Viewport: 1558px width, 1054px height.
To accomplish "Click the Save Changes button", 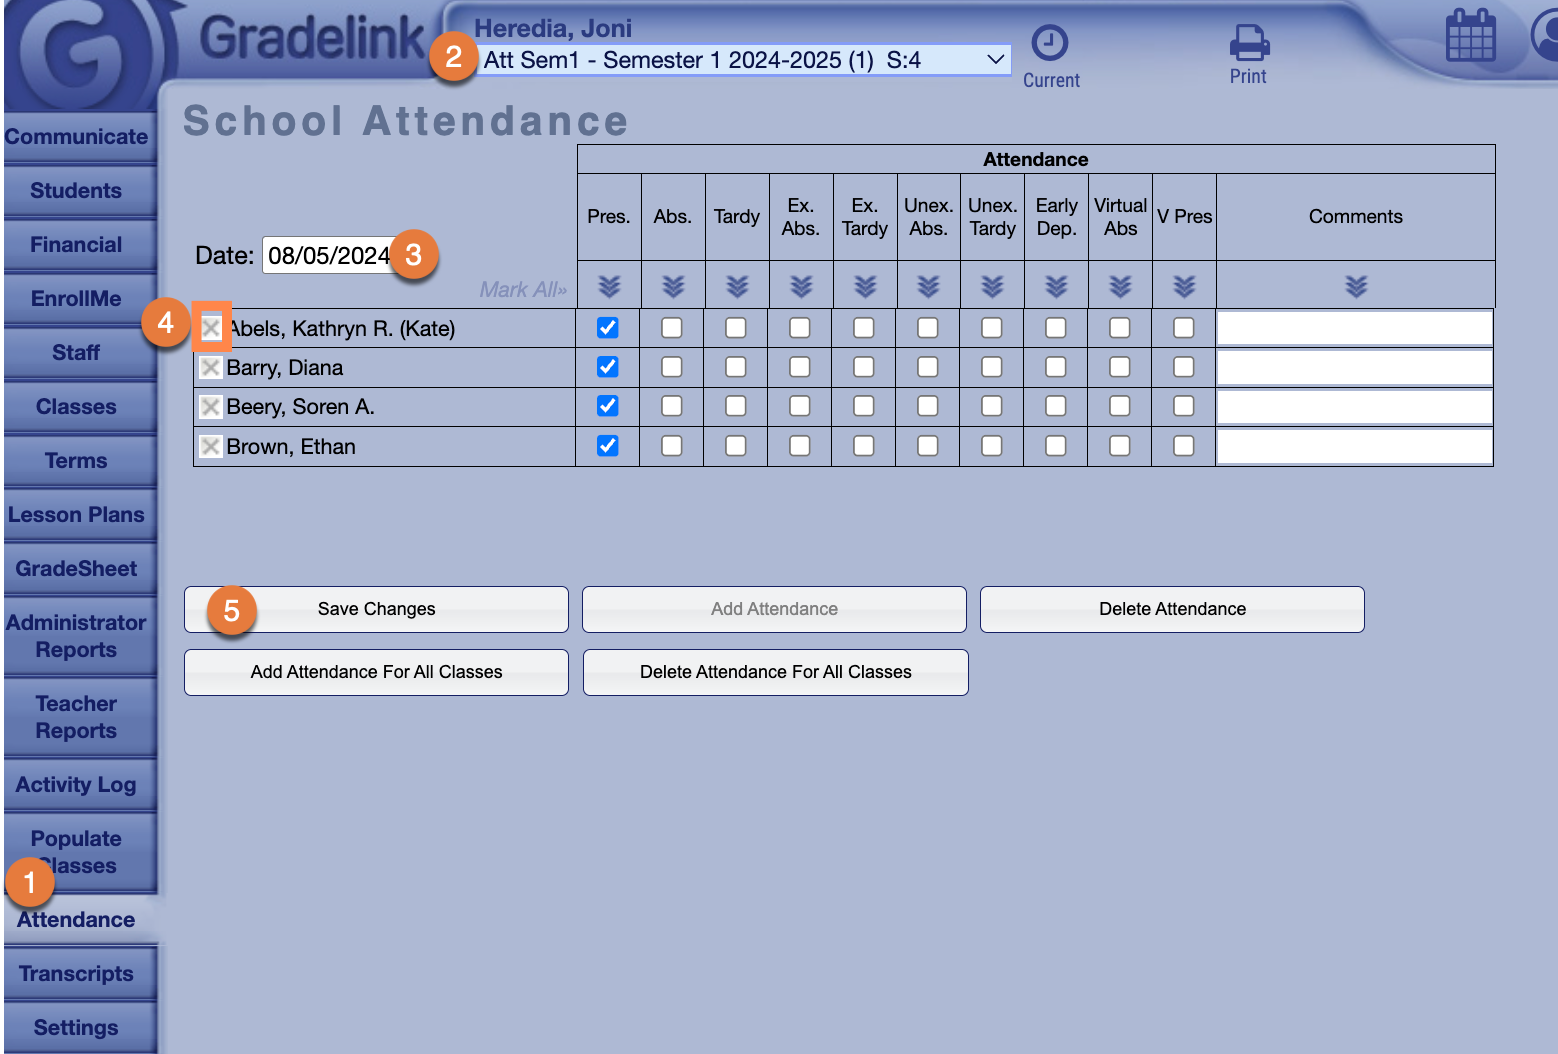I will pyautogui.click(x=376, y=609).
